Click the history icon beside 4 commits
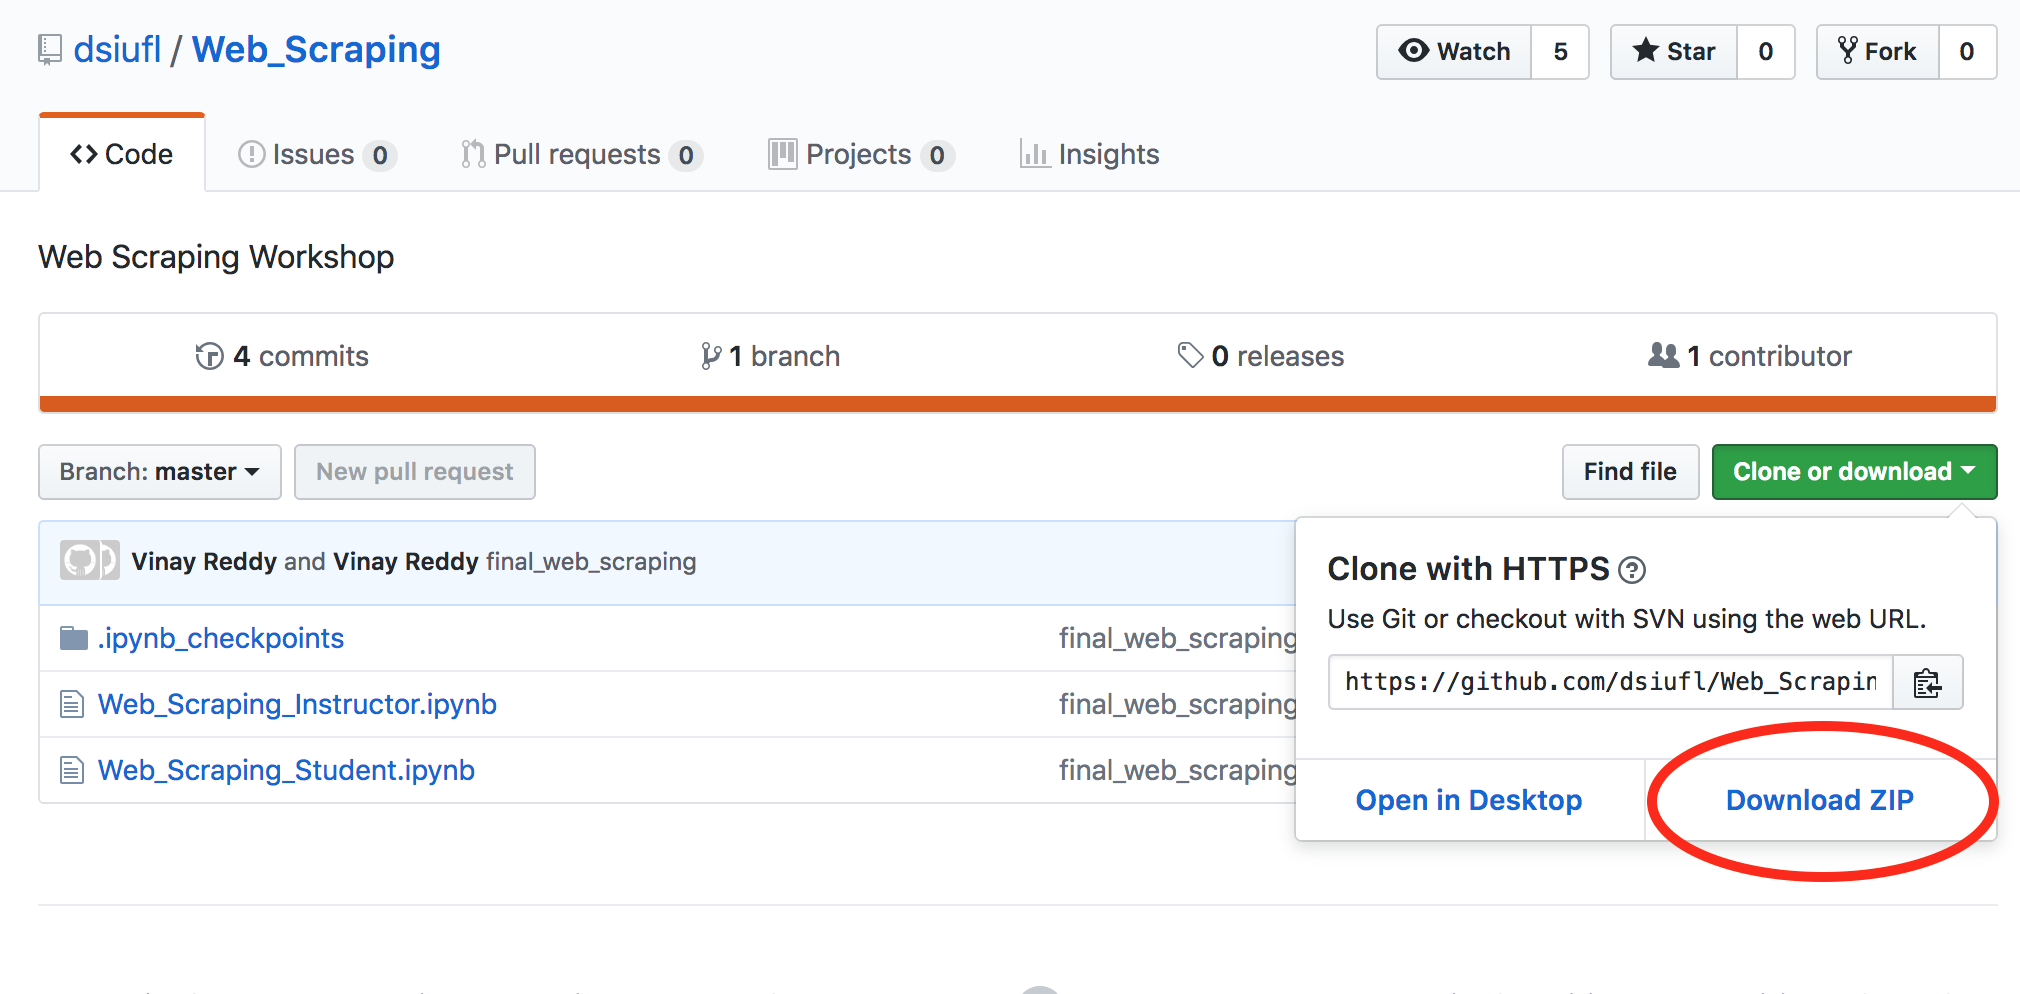 [x=209, y=356]
